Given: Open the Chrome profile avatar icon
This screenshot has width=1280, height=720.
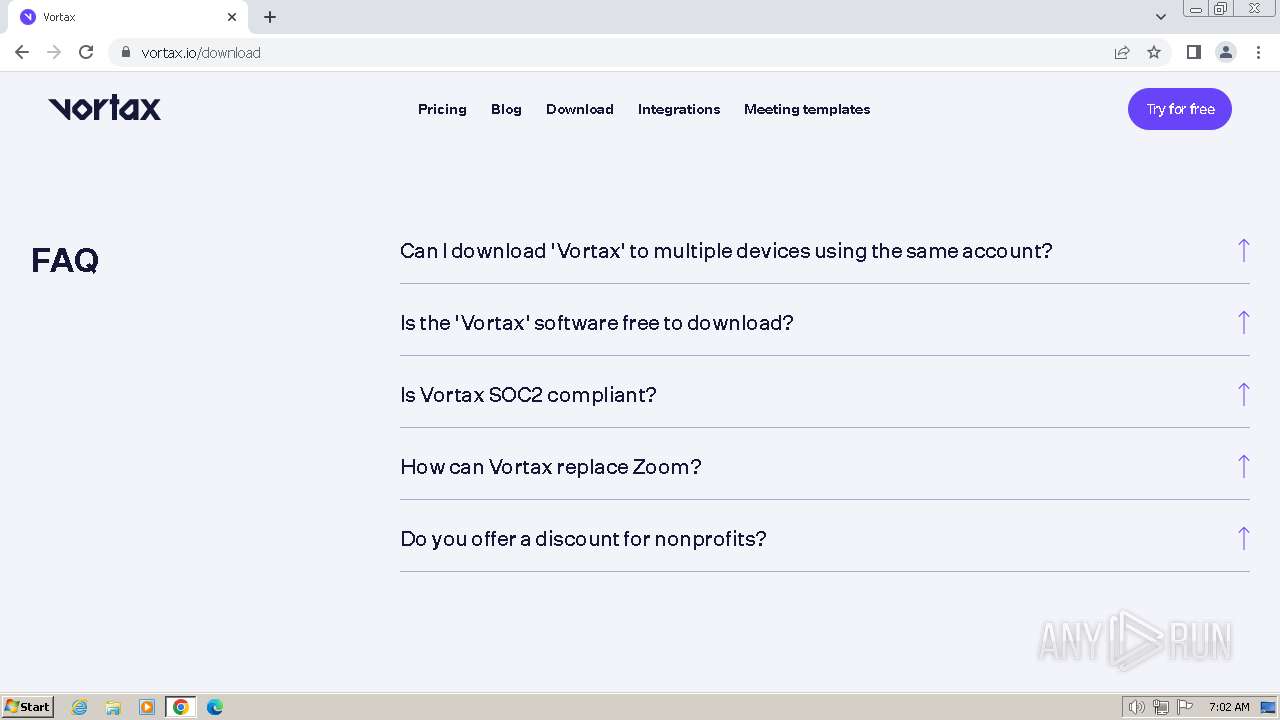Looking at the screenshot, I should [x=1225, y=52].
